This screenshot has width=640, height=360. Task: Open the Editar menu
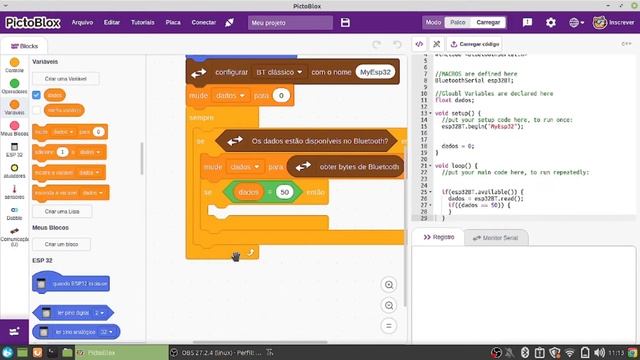point(111,22)
